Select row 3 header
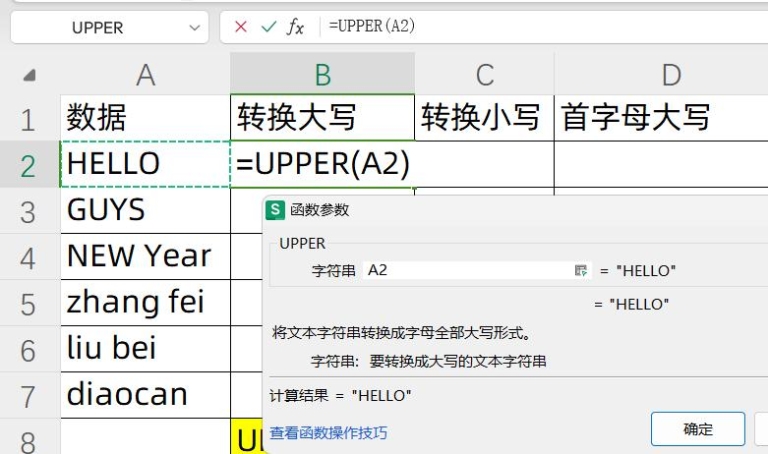768x454 pixels. point(29,211)
